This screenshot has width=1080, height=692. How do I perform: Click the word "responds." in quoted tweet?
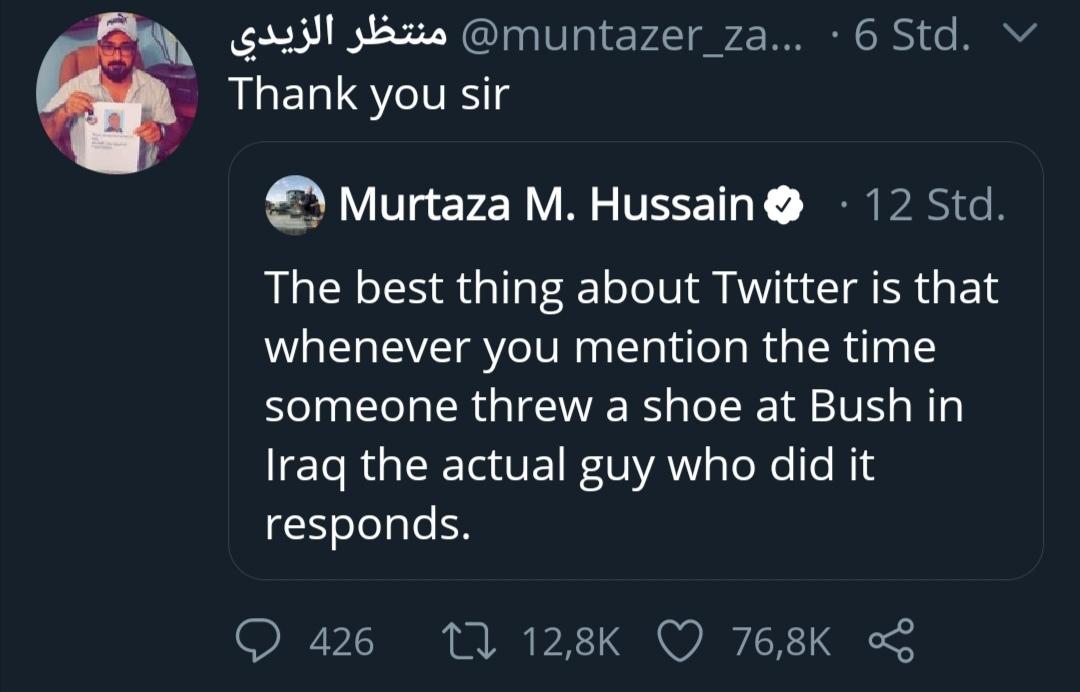367,524
